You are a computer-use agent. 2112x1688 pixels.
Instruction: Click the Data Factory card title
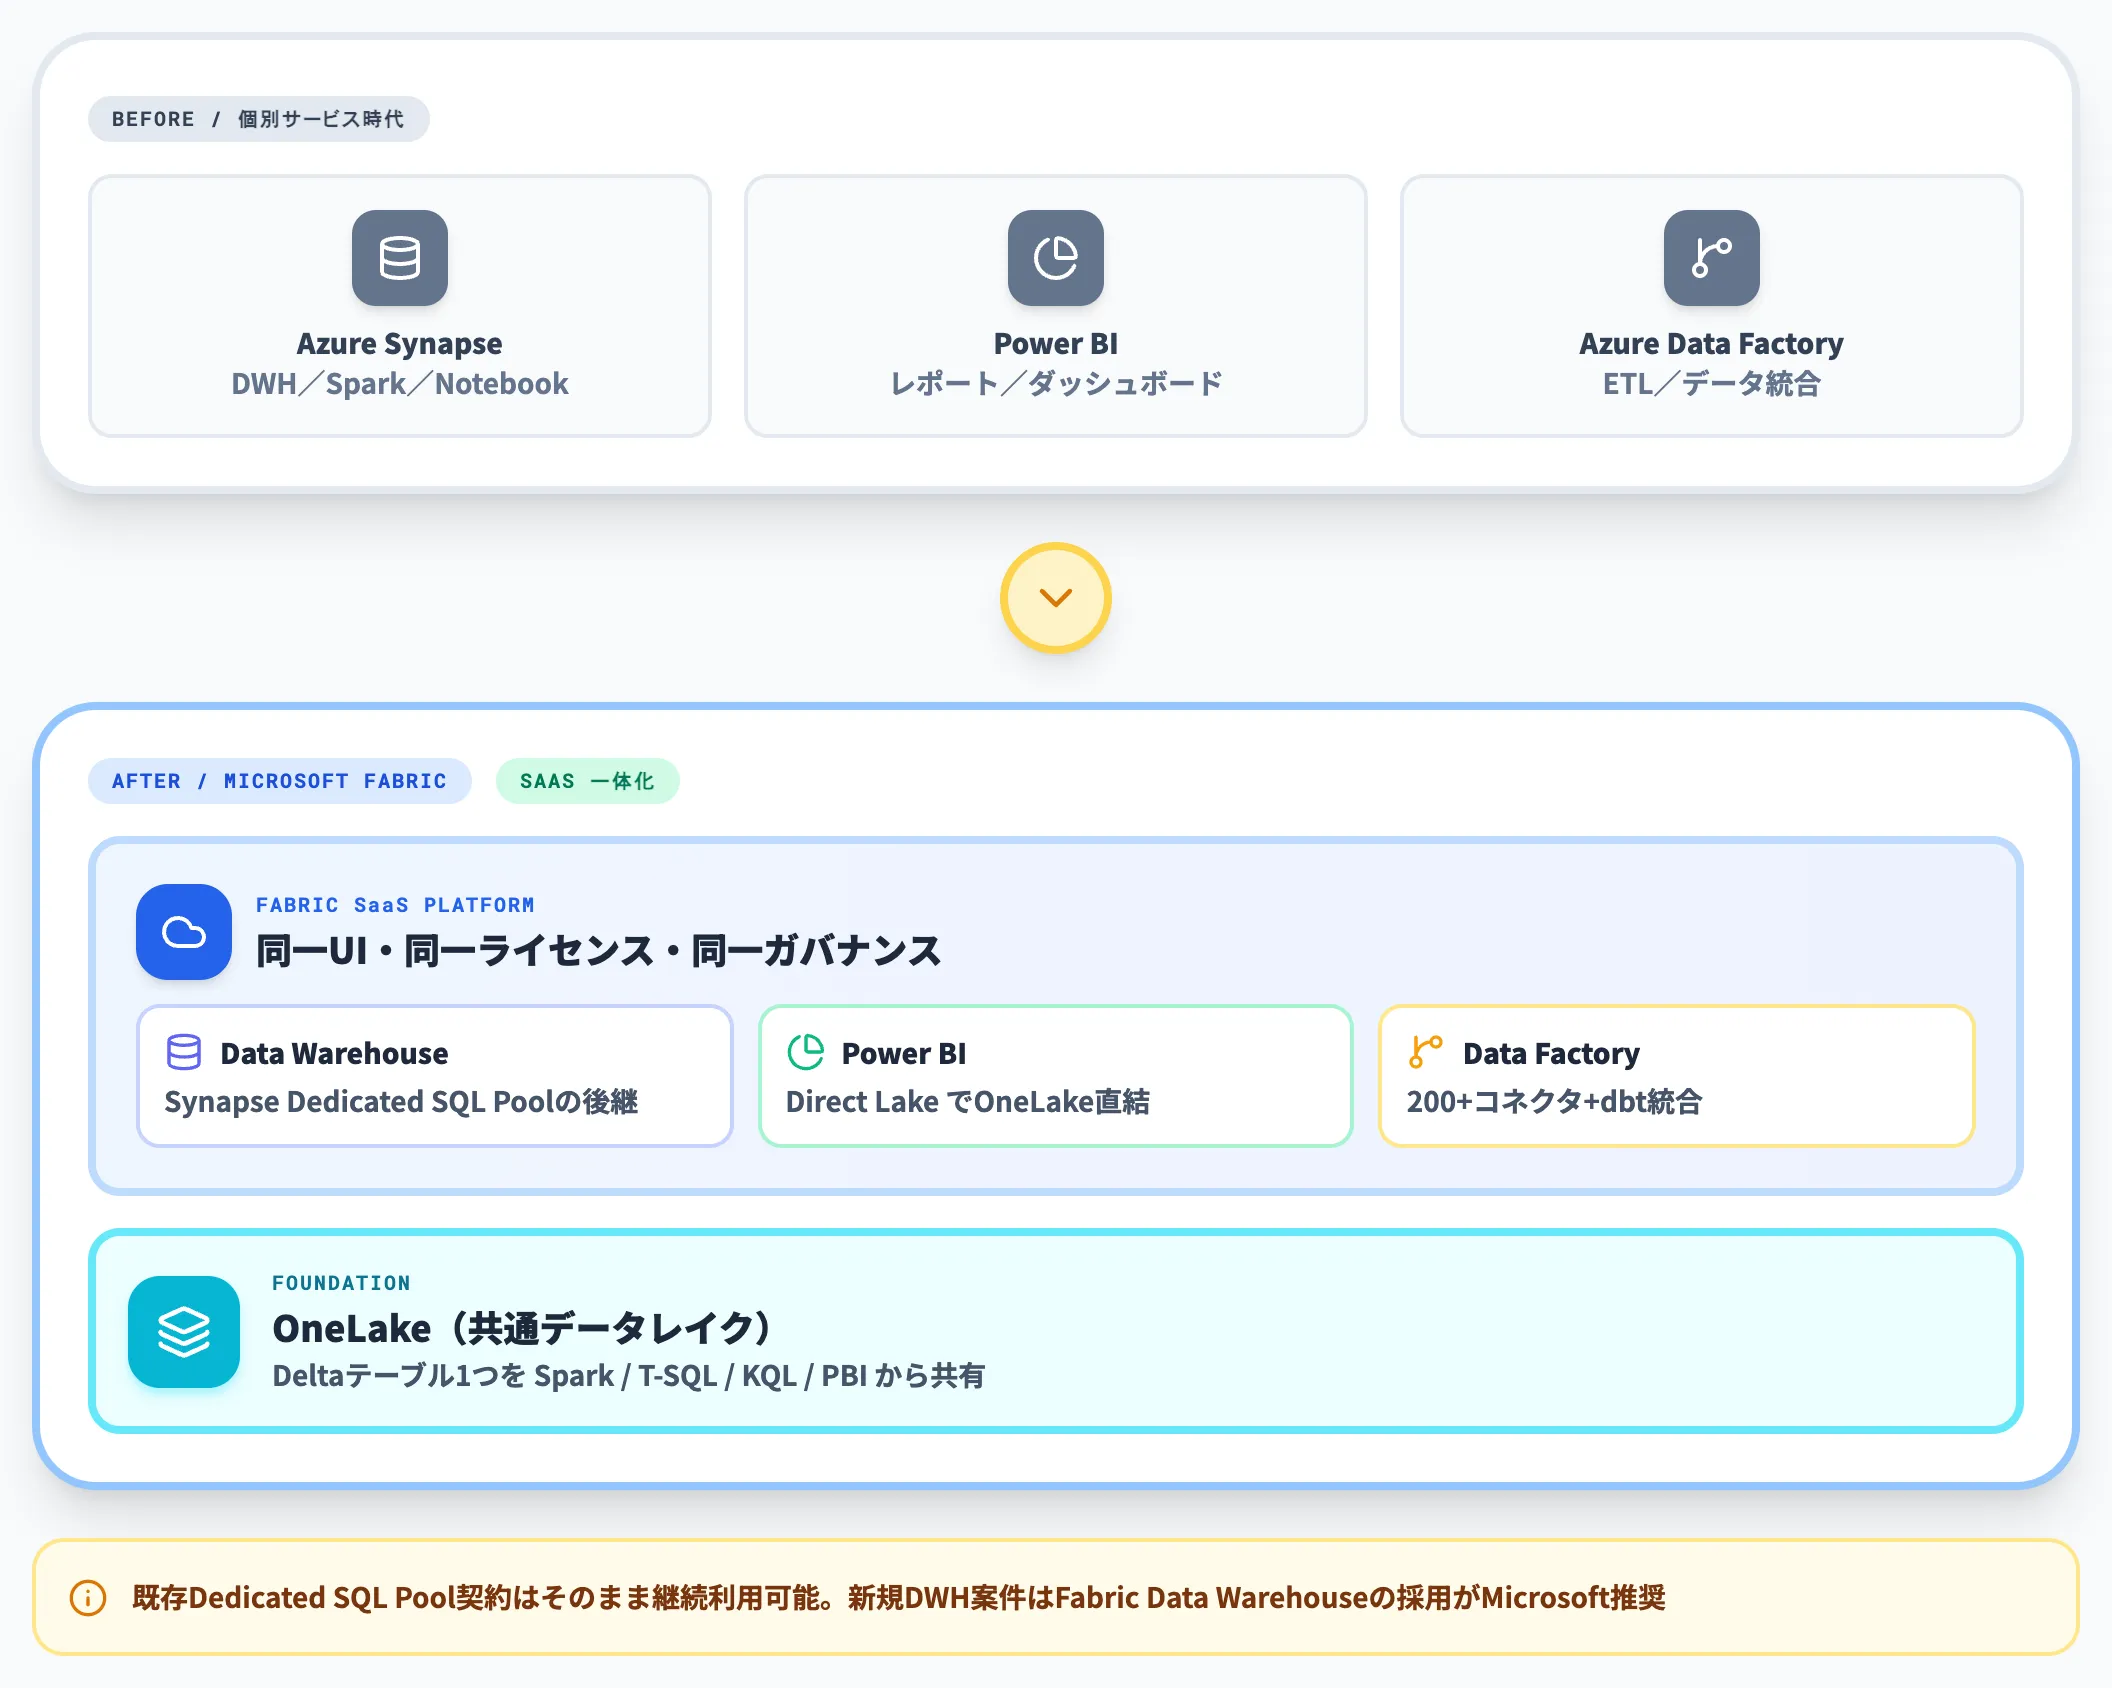[1551, 1053]
